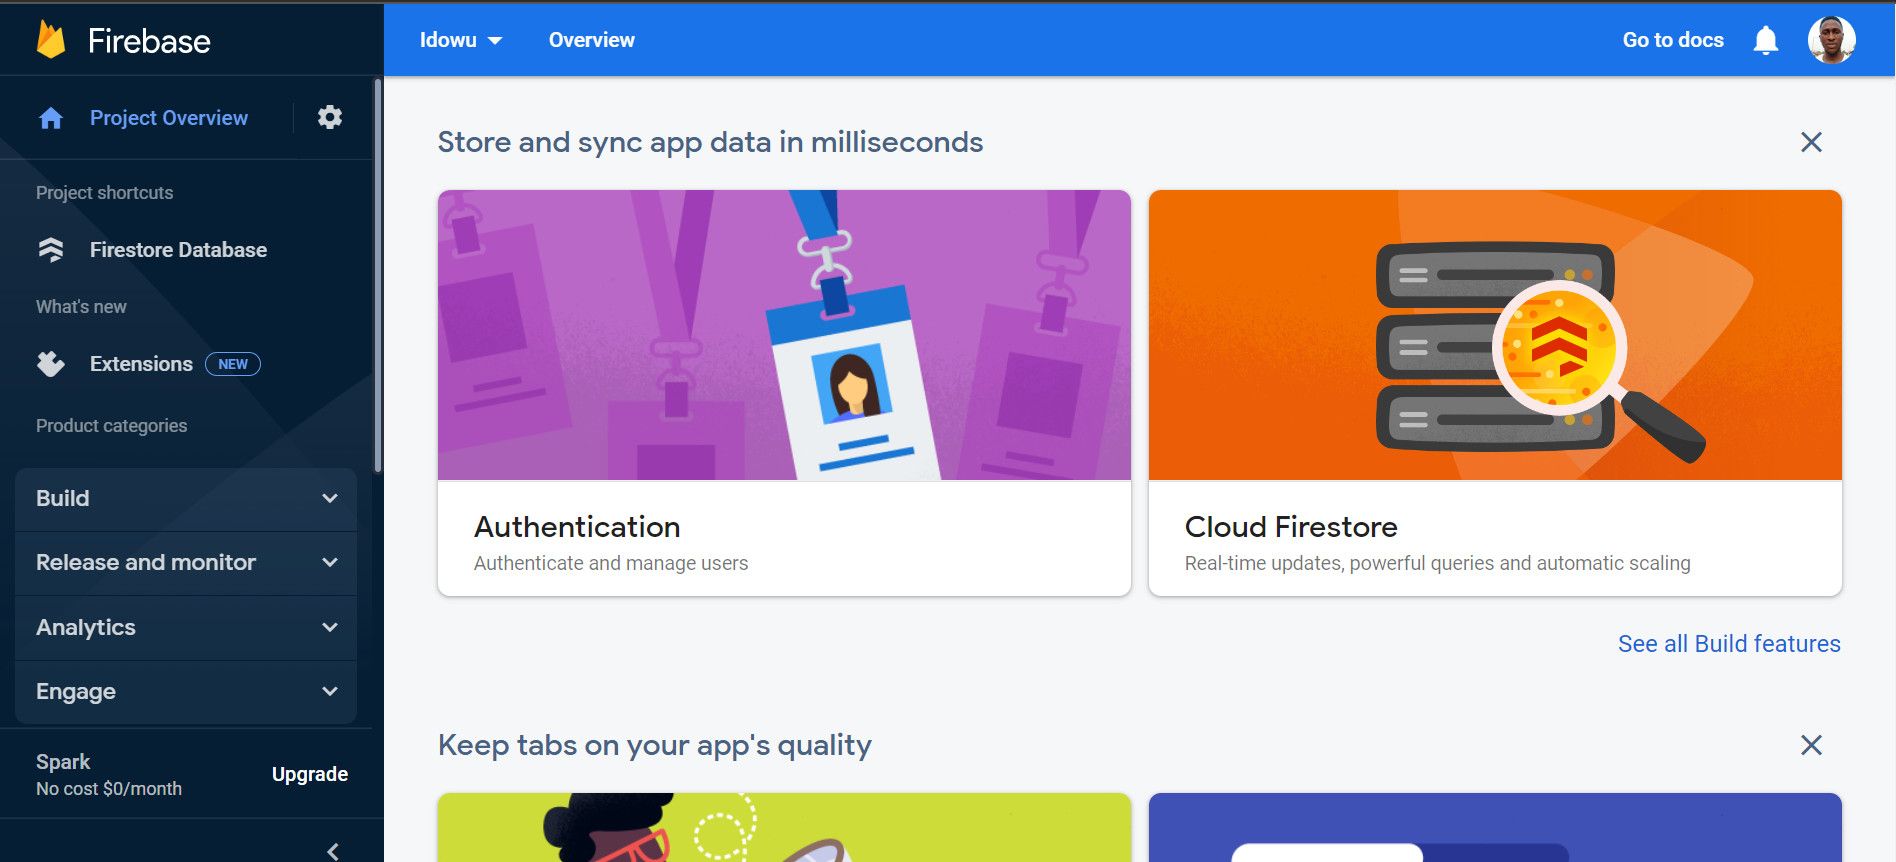Open Go to docs
1896x862 pixels.
pos(1672,40)
